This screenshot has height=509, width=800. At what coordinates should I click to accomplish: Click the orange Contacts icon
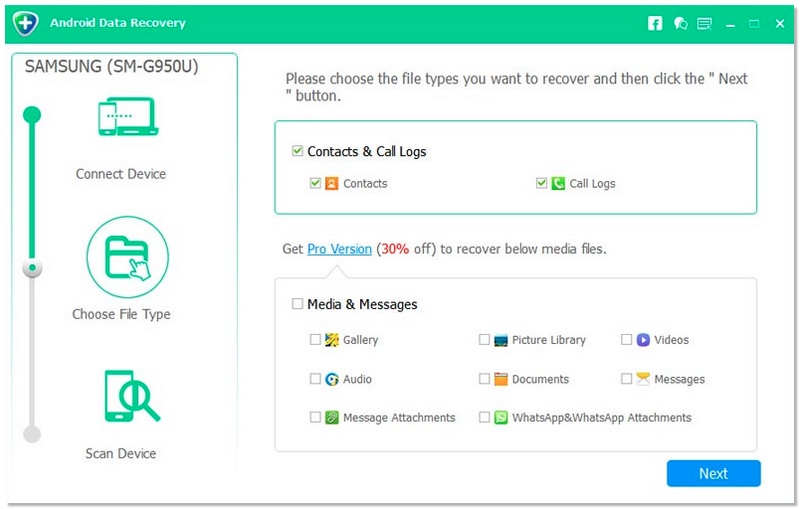pyautogui.click(x=332, y=184)
